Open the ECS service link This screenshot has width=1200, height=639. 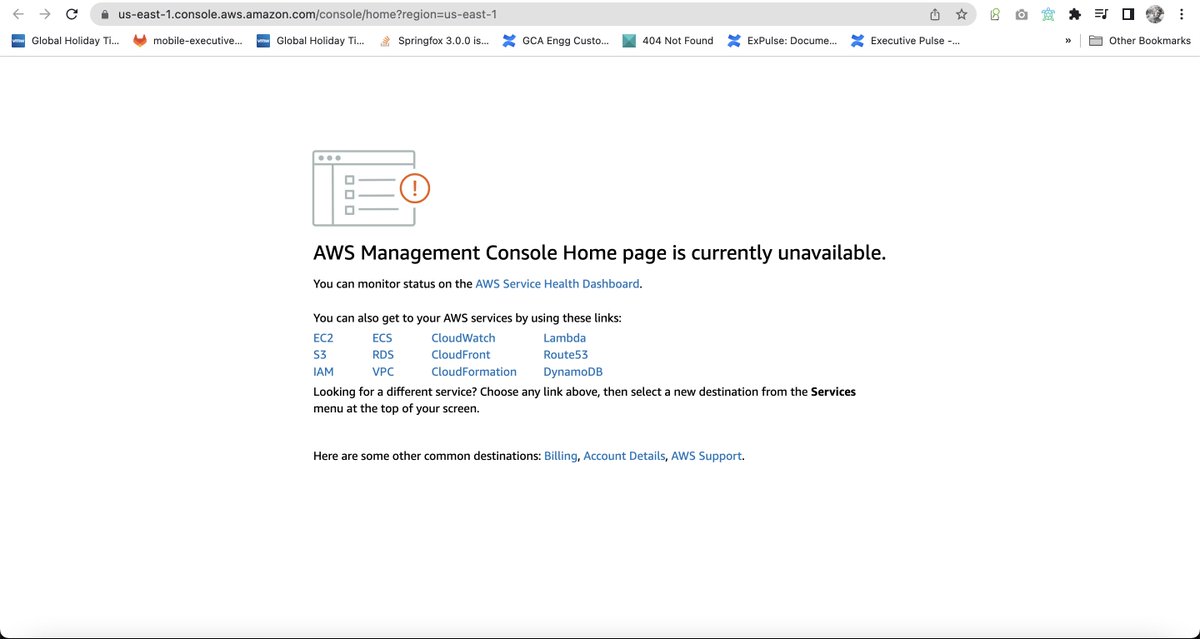point(382,338)
